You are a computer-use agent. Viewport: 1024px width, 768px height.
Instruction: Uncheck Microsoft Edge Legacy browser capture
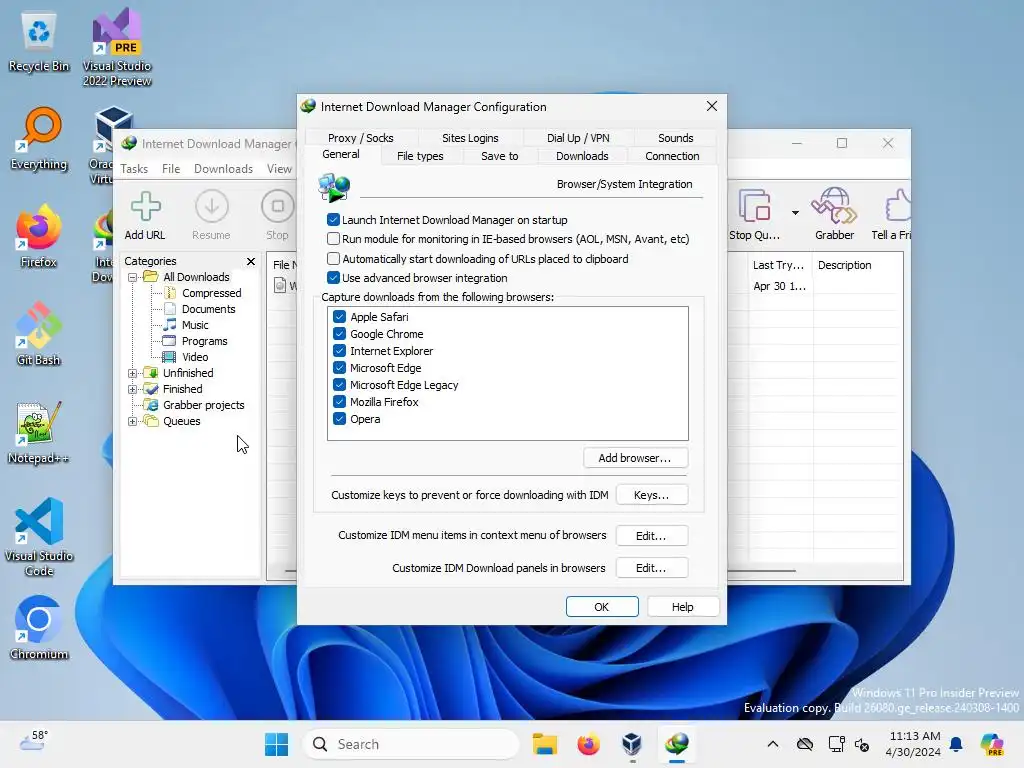click(x=340, y=385)
